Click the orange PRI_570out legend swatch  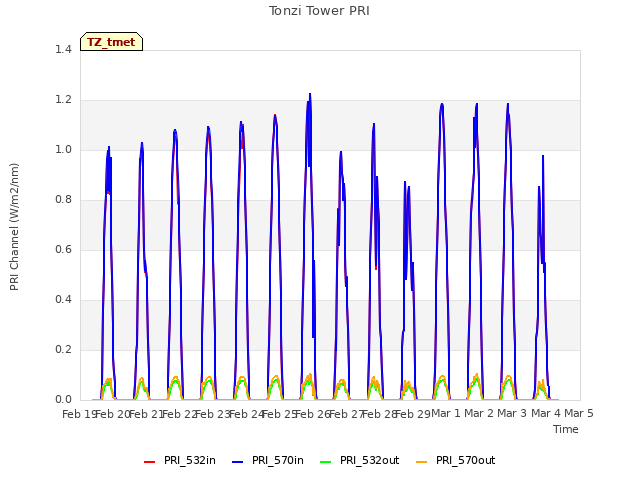click(422, 462)
